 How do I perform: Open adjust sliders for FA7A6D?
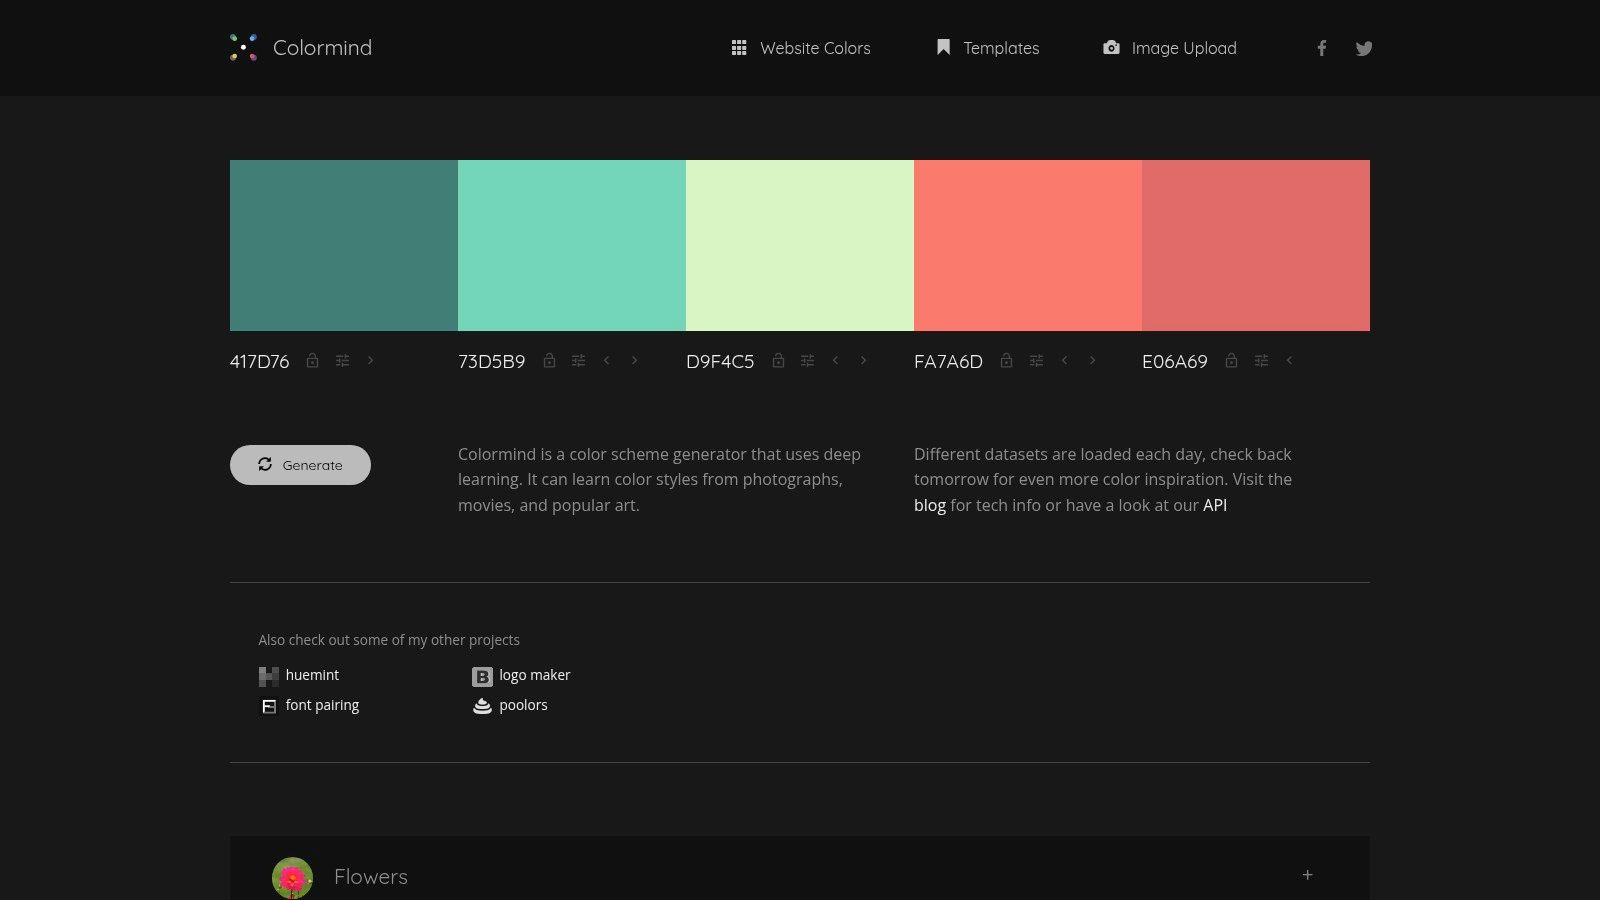pos(1036,360)
